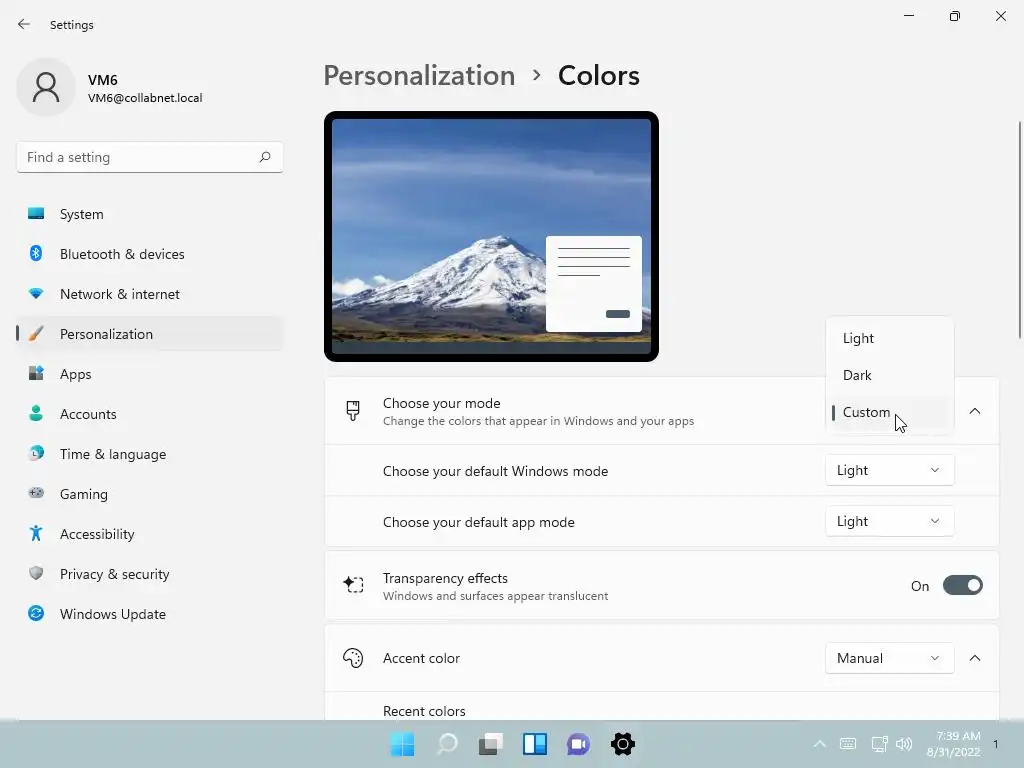Open the default app mode dropdown
Screen dimensions: 1024x768
point(889,521)
